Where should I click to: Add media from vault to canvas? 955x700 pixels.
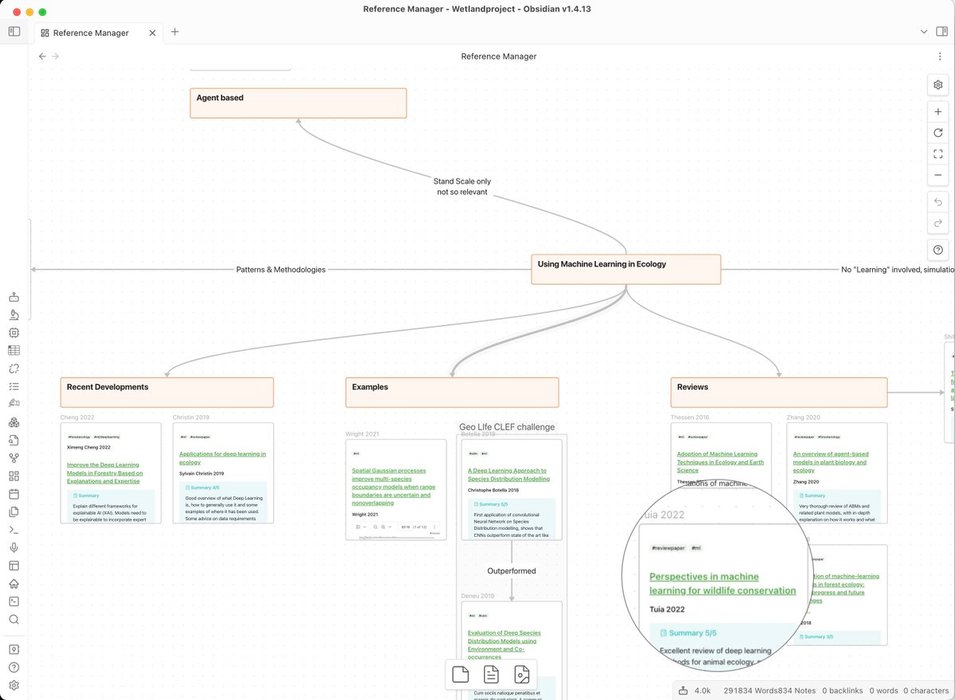[521, 675]
